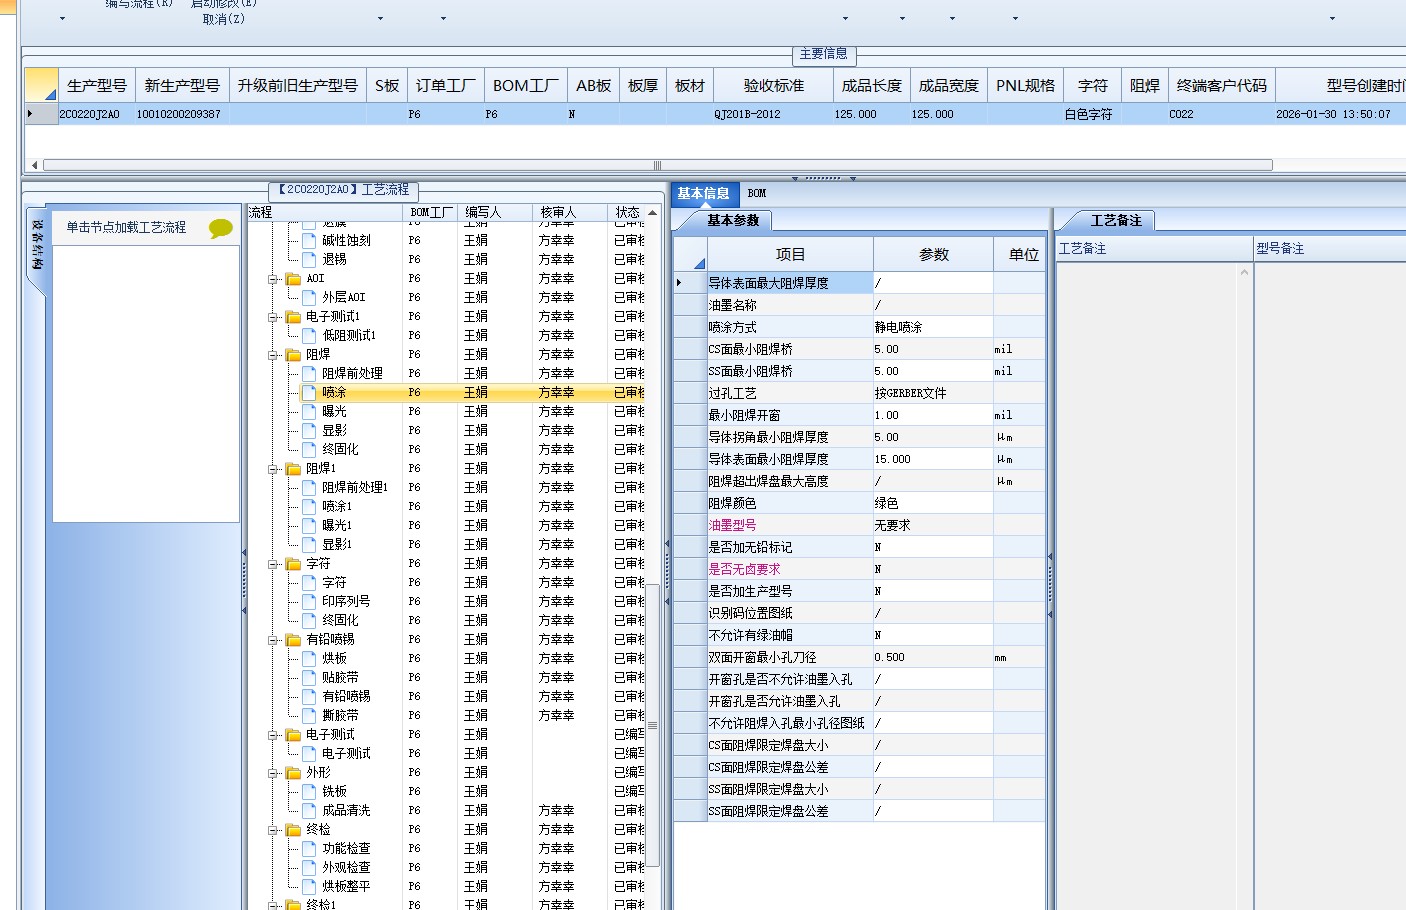Screen dimensions: 1406x910
Task: Open the 工艺备注 tab
Action: tap(1116, 220)
